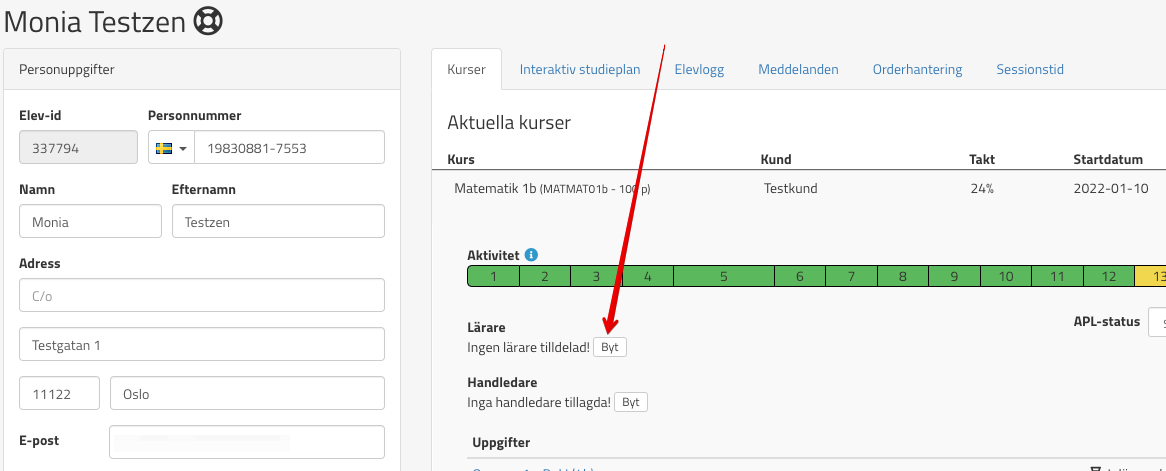This screenshot has width=1166, height=471.
Task: Click the city field containing Oslo
Action: pos(247,394)
